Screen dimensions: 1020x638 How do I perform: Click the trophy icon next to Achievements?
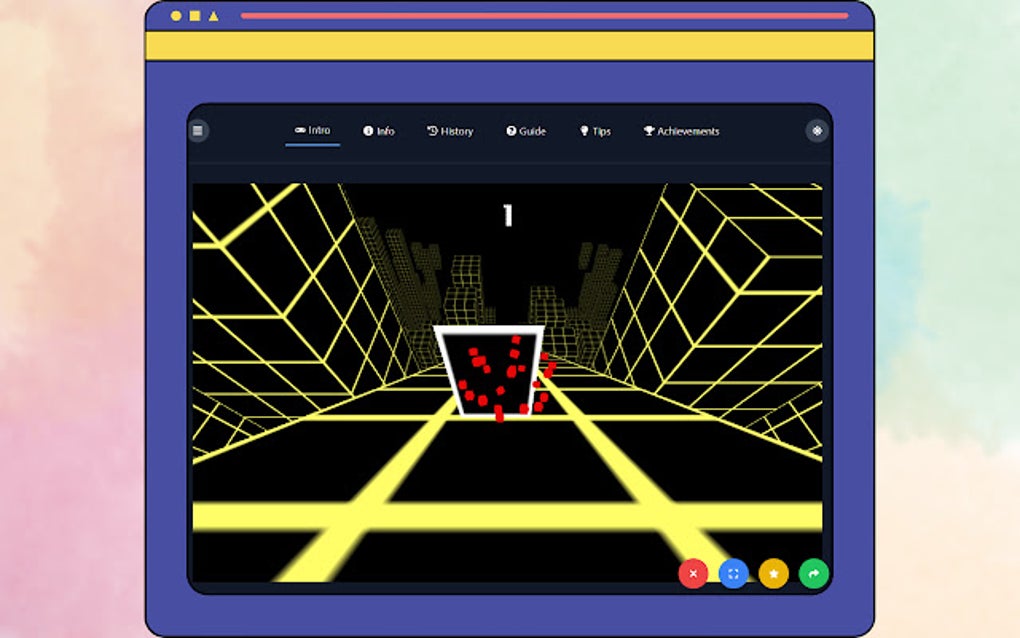point(651,130)
